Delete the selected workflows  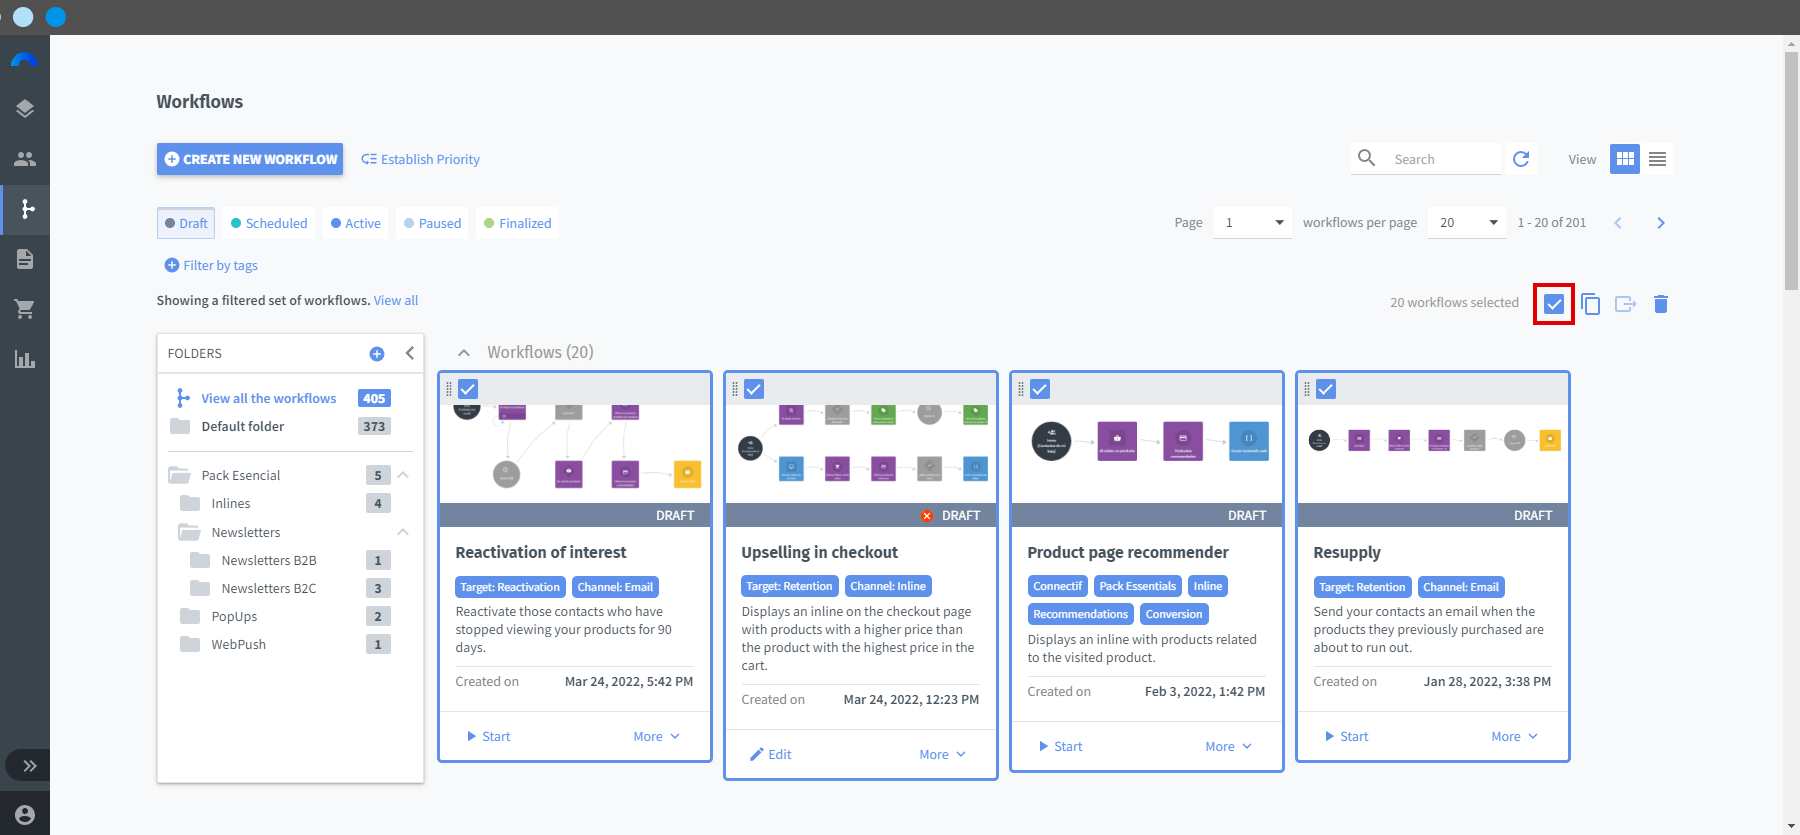point(1661,303)
